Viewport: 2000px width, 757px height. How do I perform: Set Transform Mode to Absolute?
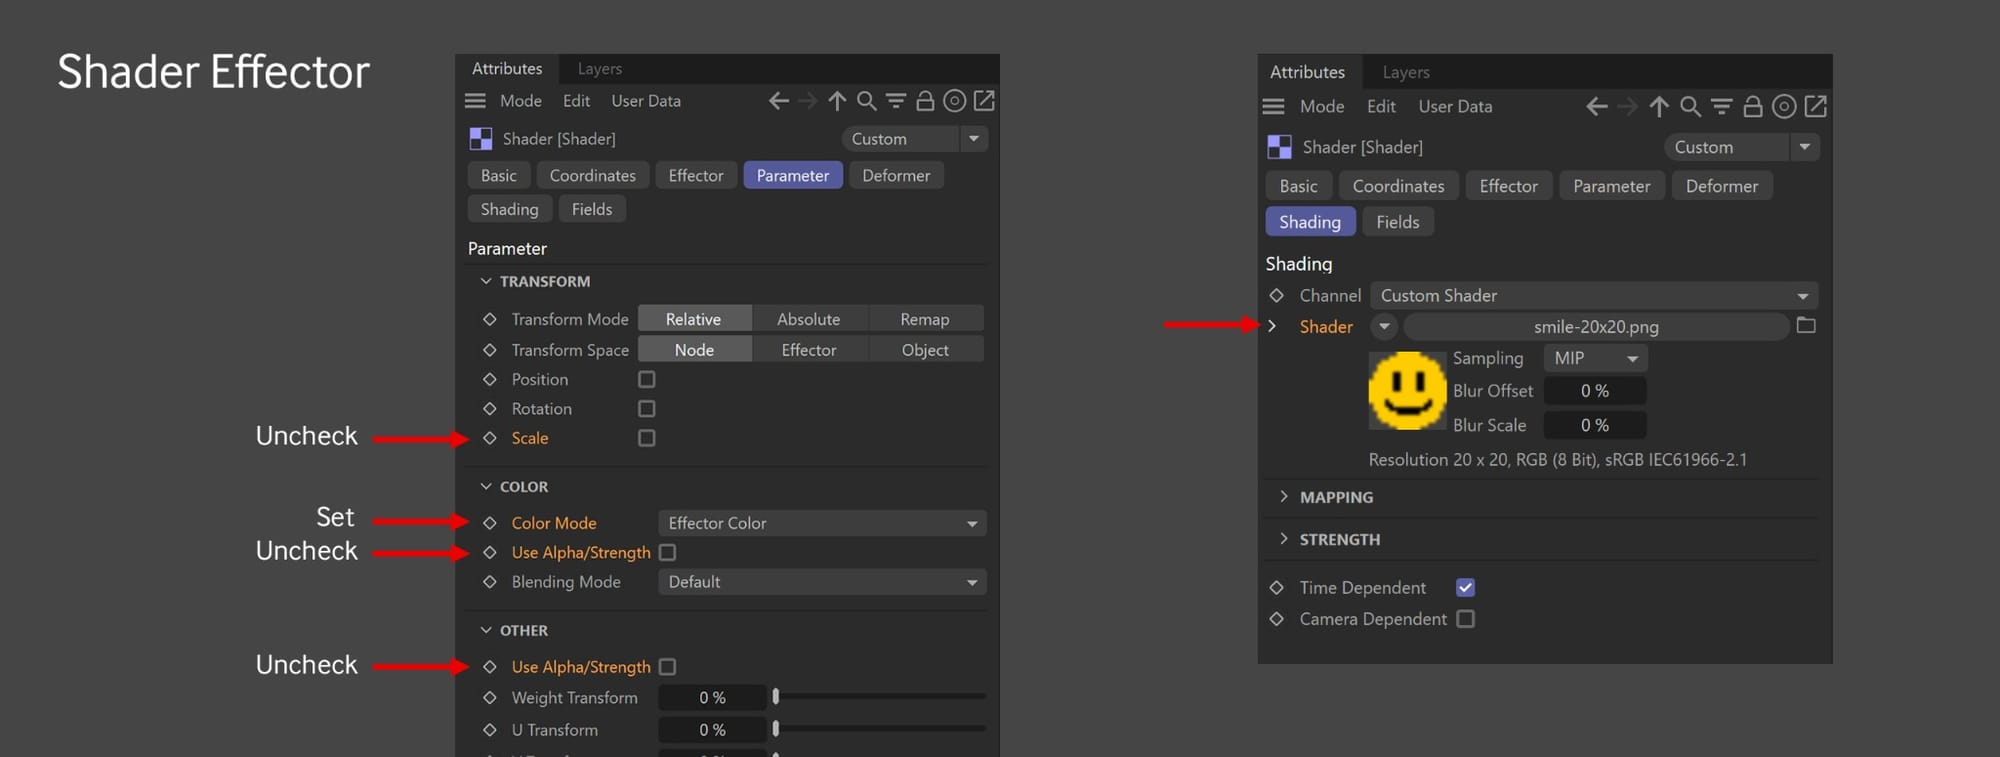point(809,319)
